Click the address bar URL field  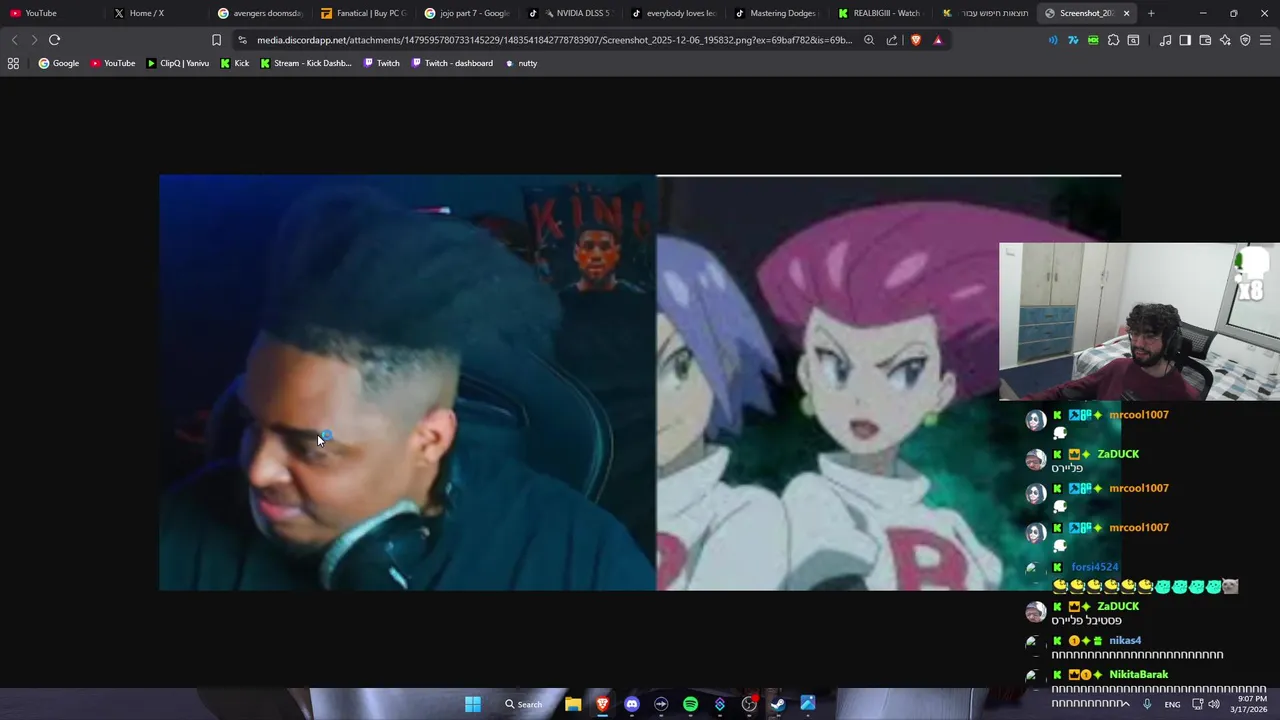(554, 40)
